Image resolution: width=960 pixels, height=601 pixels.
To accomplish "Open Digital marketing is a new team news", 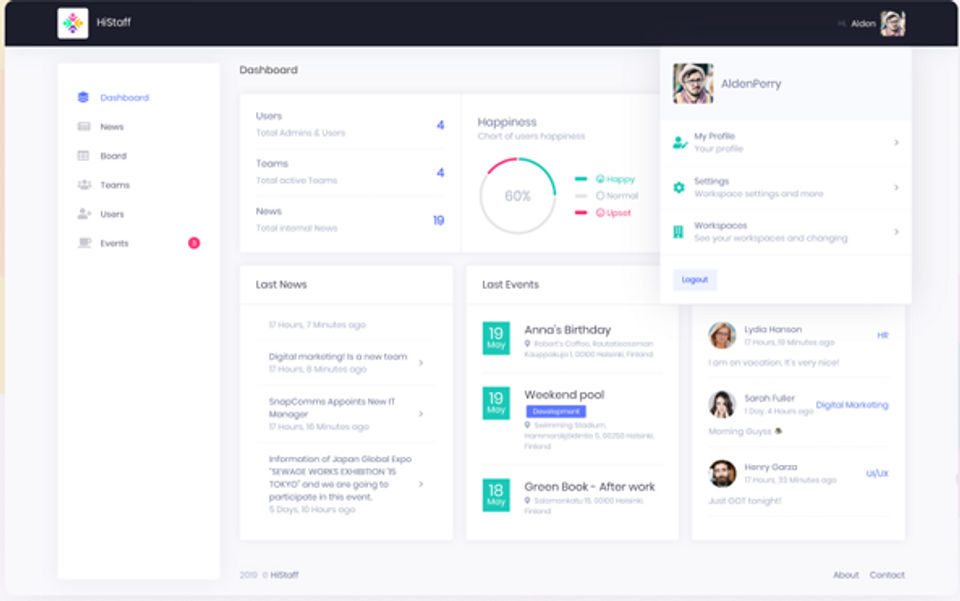I will click(x=338, y=356).
